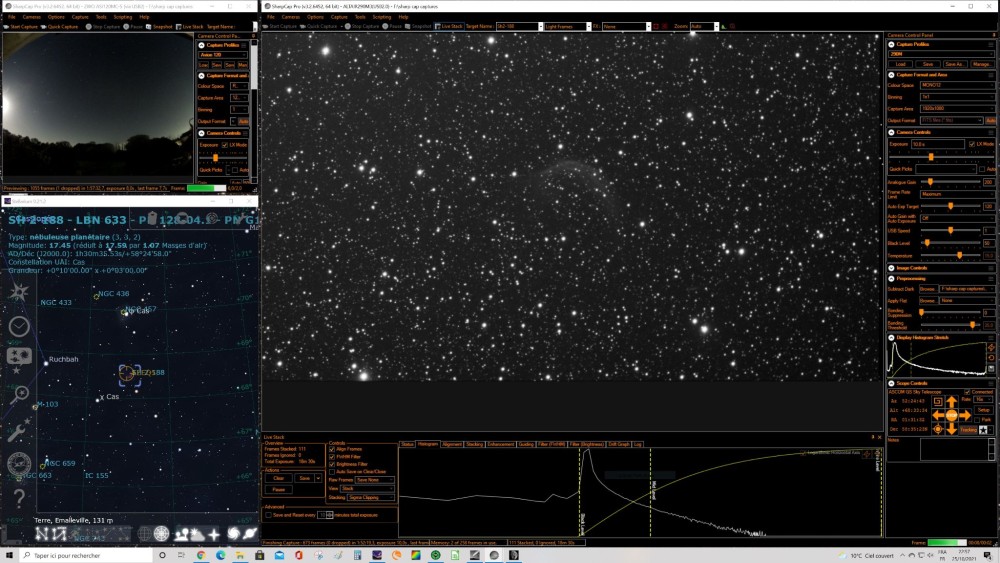Open Frame Rate Limit Maximum dropdown
This screenshot has width=1000, height=563.
pyautogui.click(x=957, y=194)
